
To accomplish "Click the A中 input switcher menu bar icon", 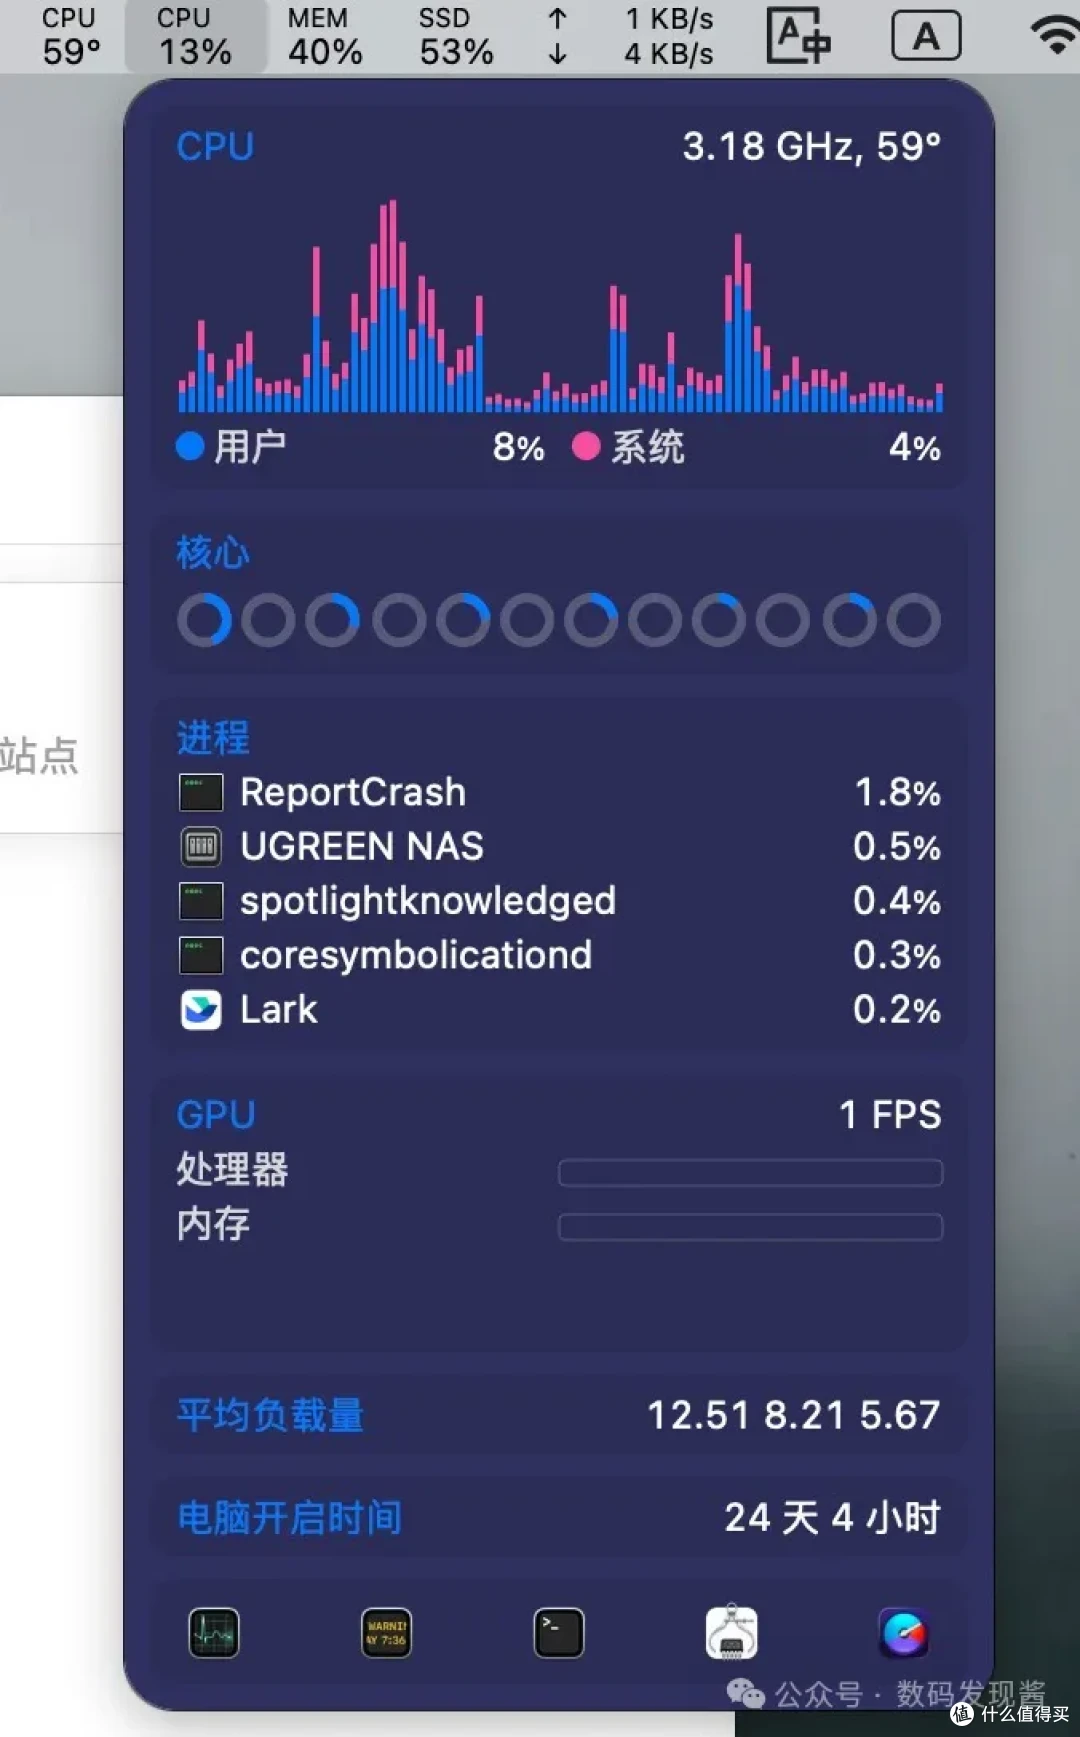I will click(799, 36).
